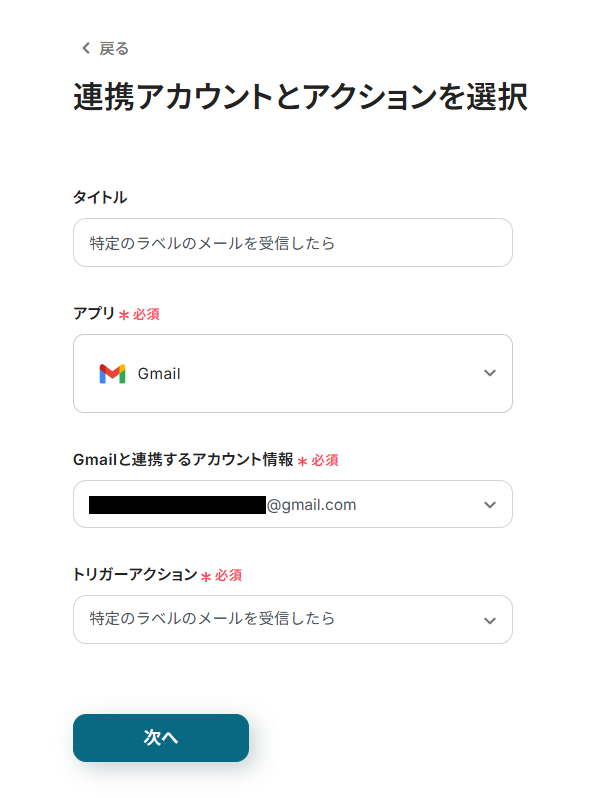Click the 必須 marker beside account info label
The width and height of the screenshot is (600, 798).
[x=324, y=460]
